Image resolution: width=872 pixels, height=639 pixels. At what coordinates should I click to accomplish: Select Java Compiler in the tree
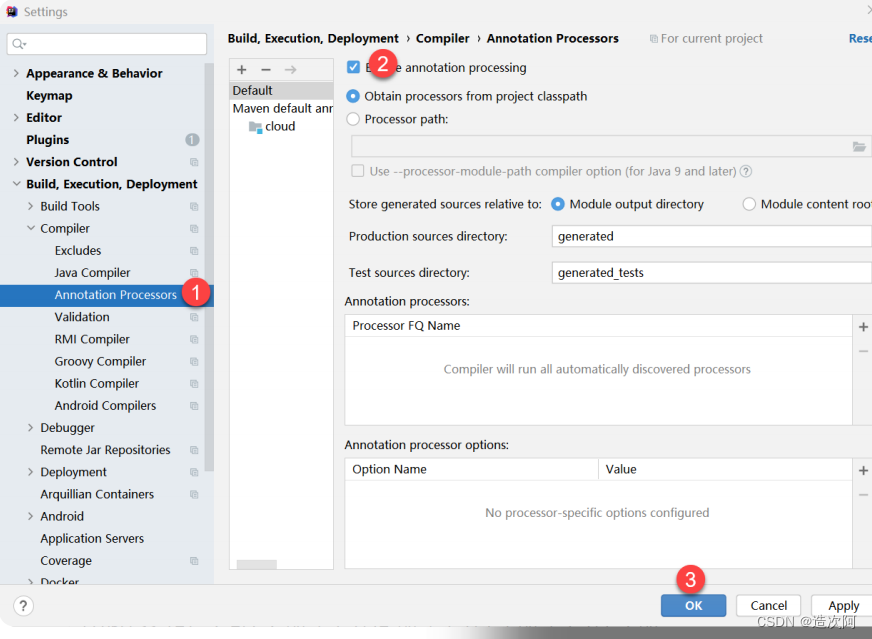coord(92,273)
